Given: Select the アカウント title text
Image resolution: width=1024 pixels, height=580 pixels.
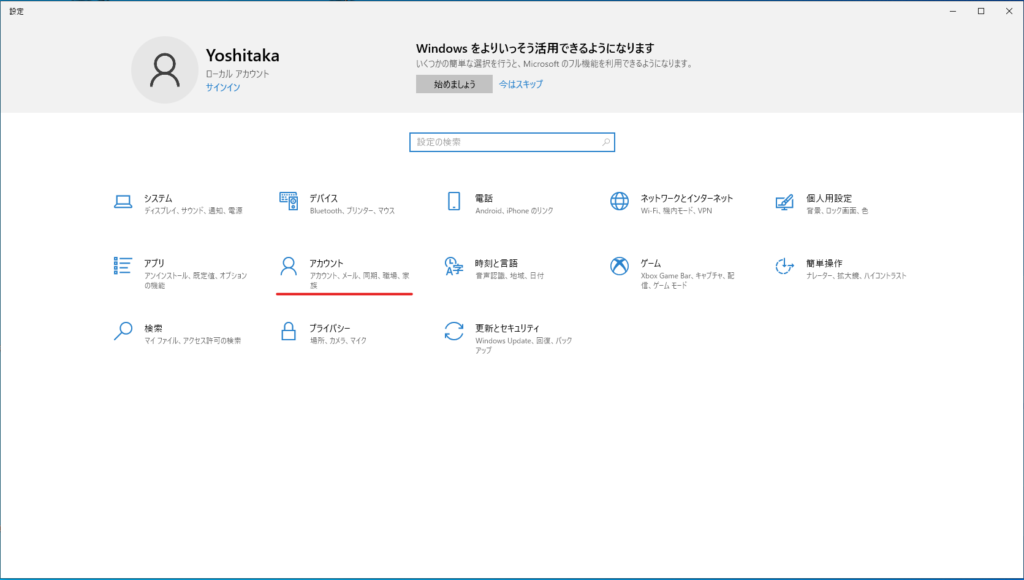Looking at the screenshot, I should coord(326,263).
